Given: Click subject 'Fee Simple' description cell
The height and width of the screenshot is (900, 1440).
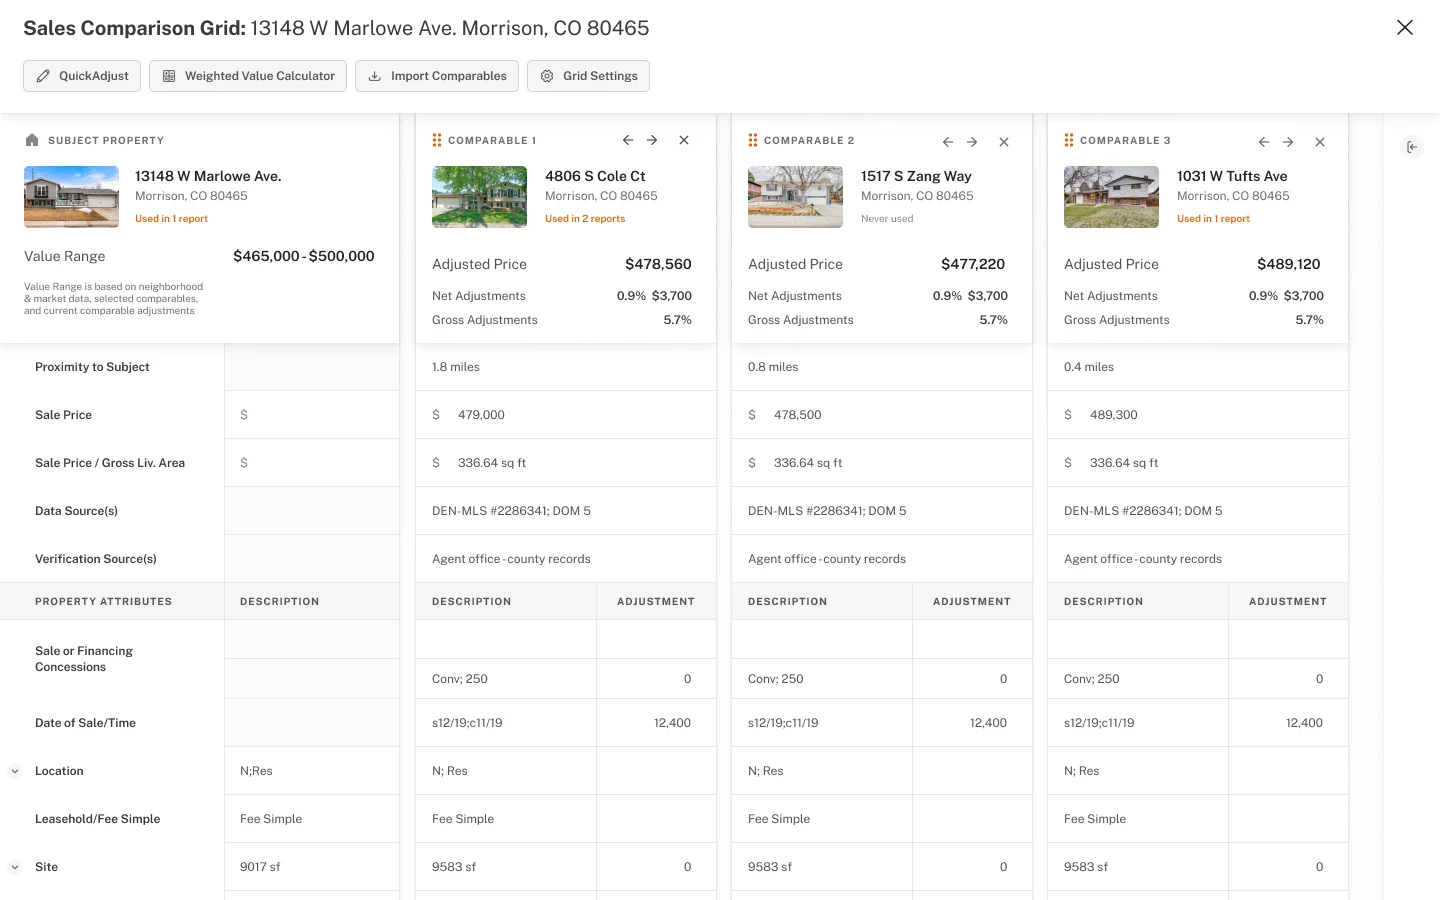Looking at the screenshot, I should click(x=312, y=819).
